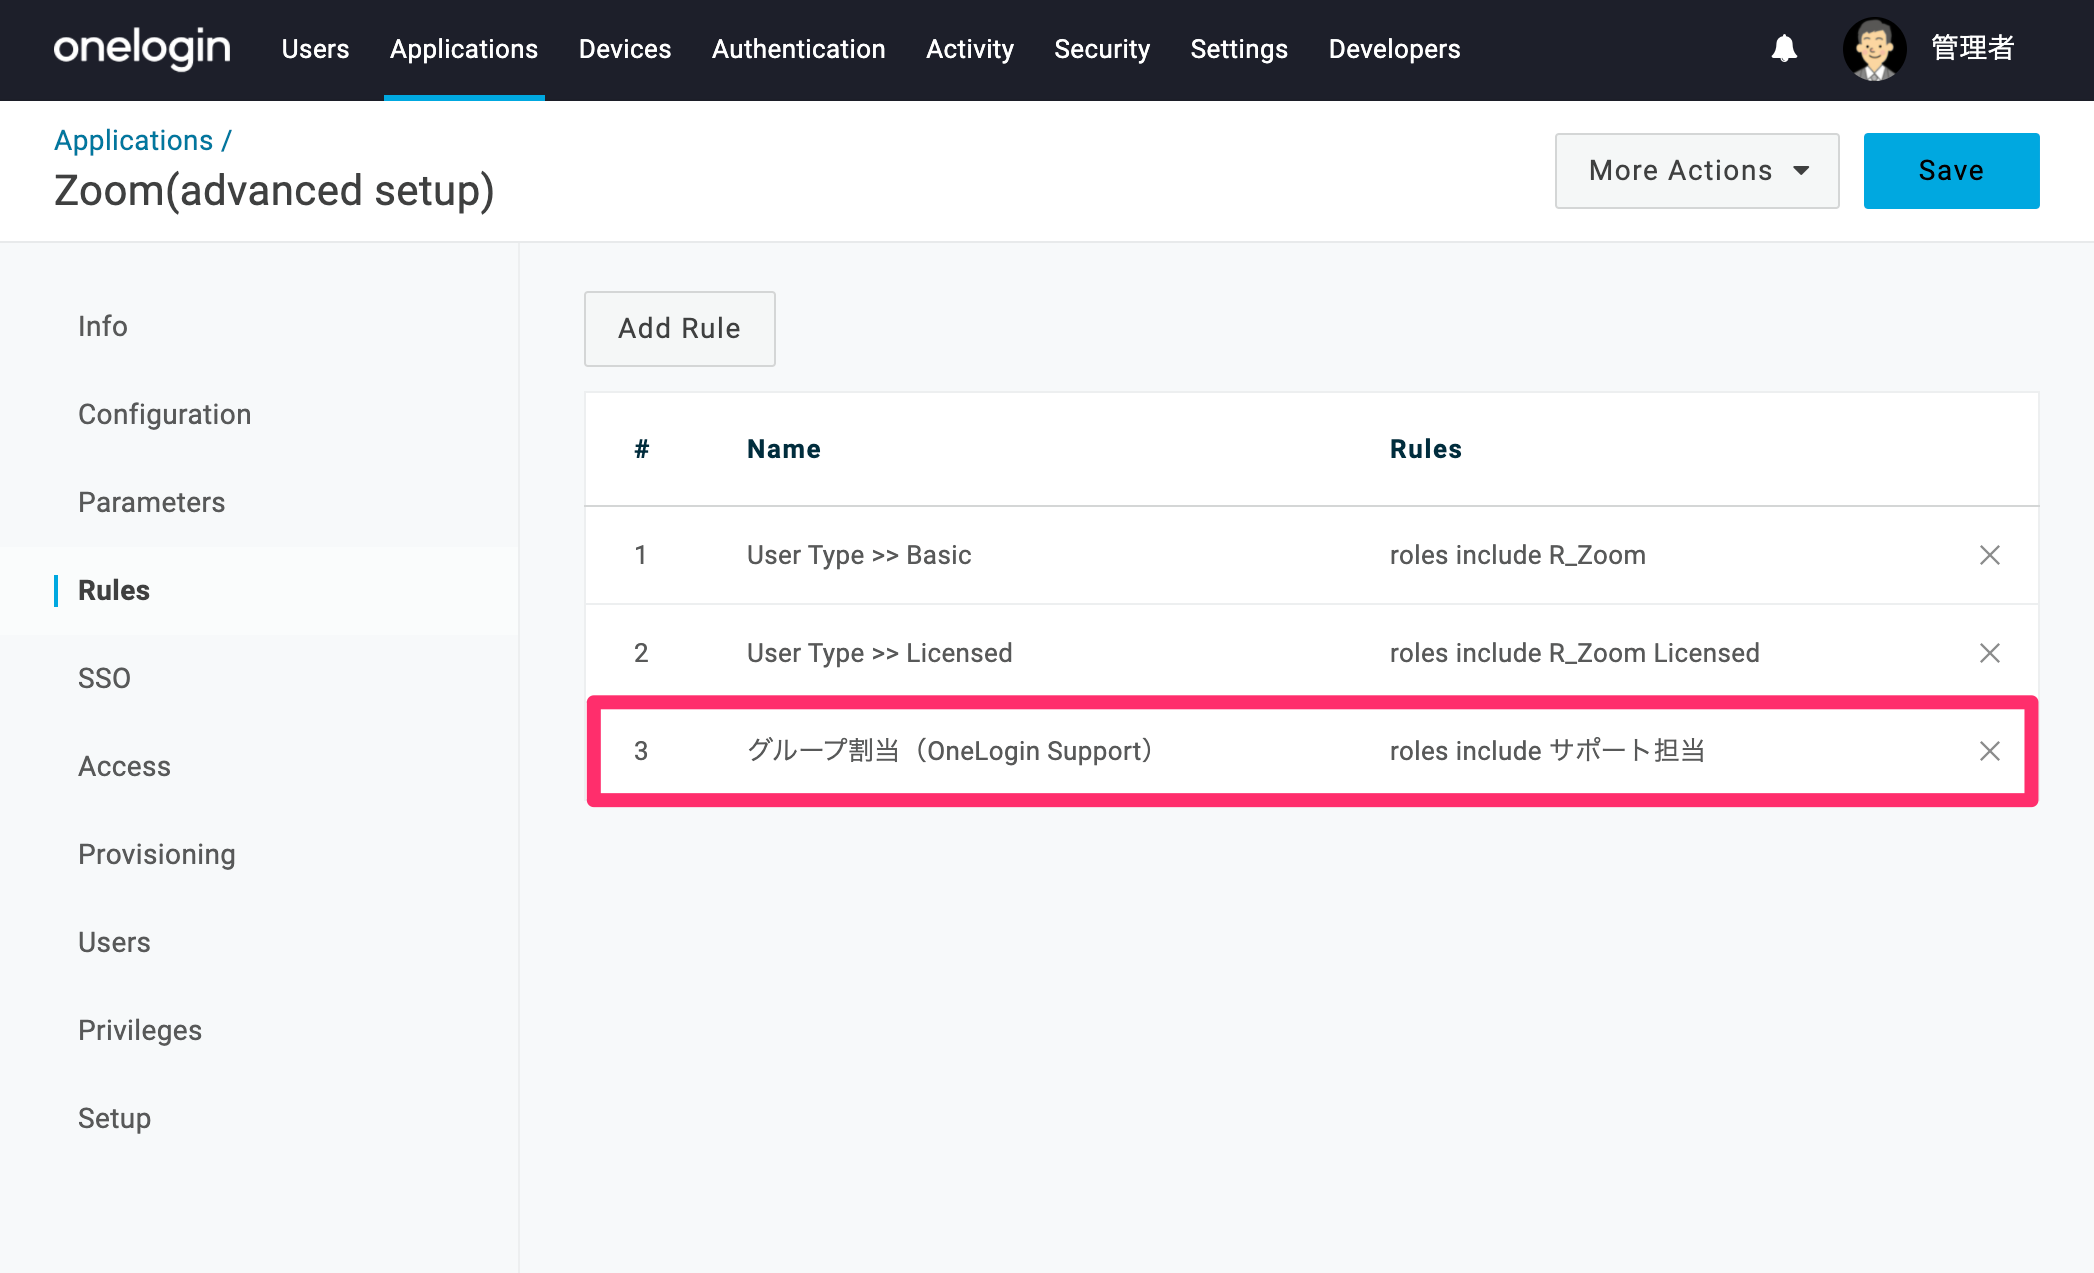Viewport: 2094px width, 1273px height.
Task: Delete the グループ割当 rule
Action: (1990, 751)
